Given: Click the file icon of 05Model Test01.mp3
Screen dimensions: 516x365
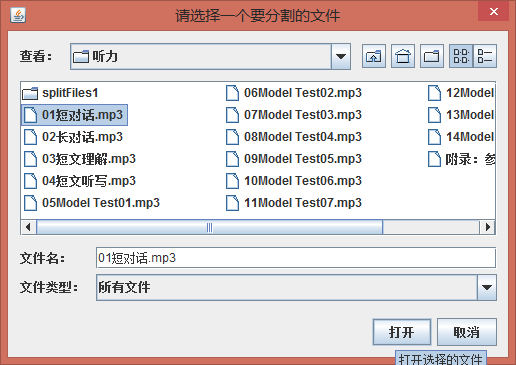Looking at the screenshot, I should (x=31, y=203).
